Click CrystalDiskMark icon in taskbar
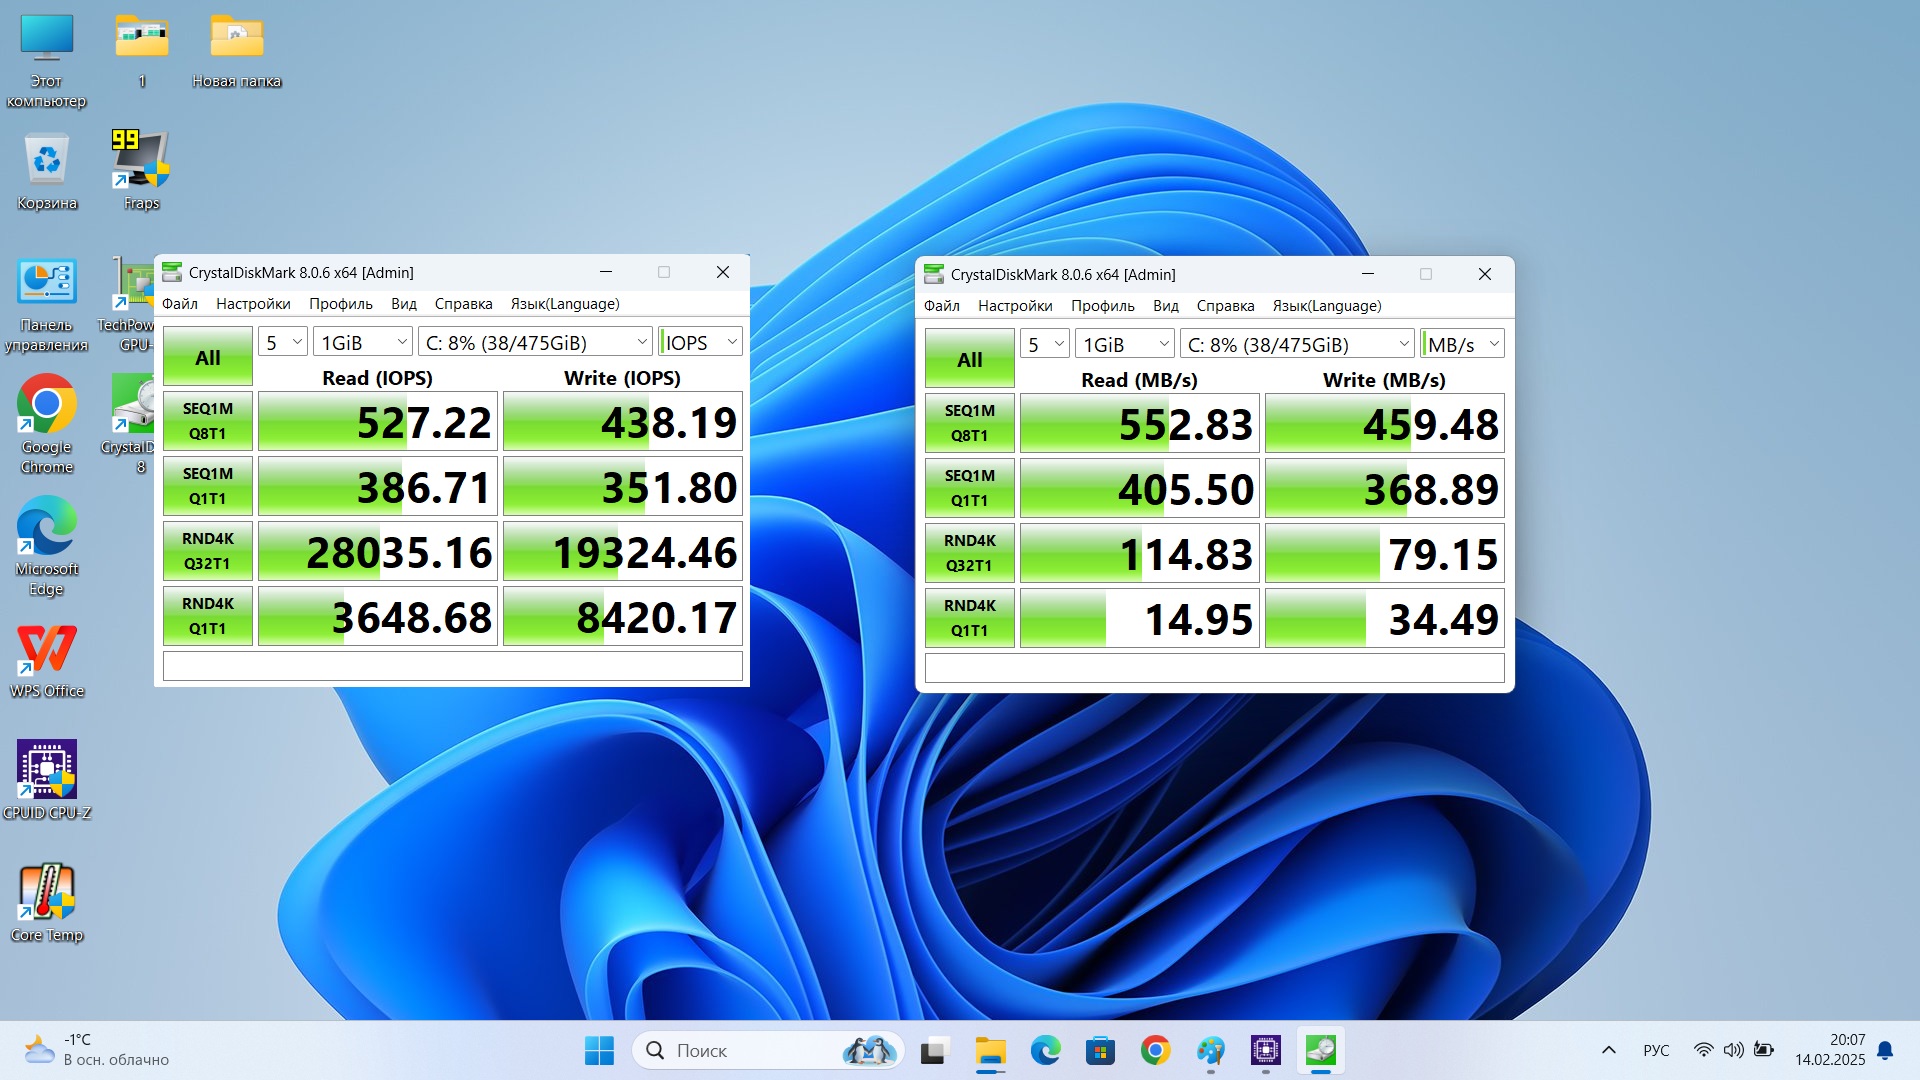The width and height of the screenshot is (1920, 1080). point(1320,1050)
